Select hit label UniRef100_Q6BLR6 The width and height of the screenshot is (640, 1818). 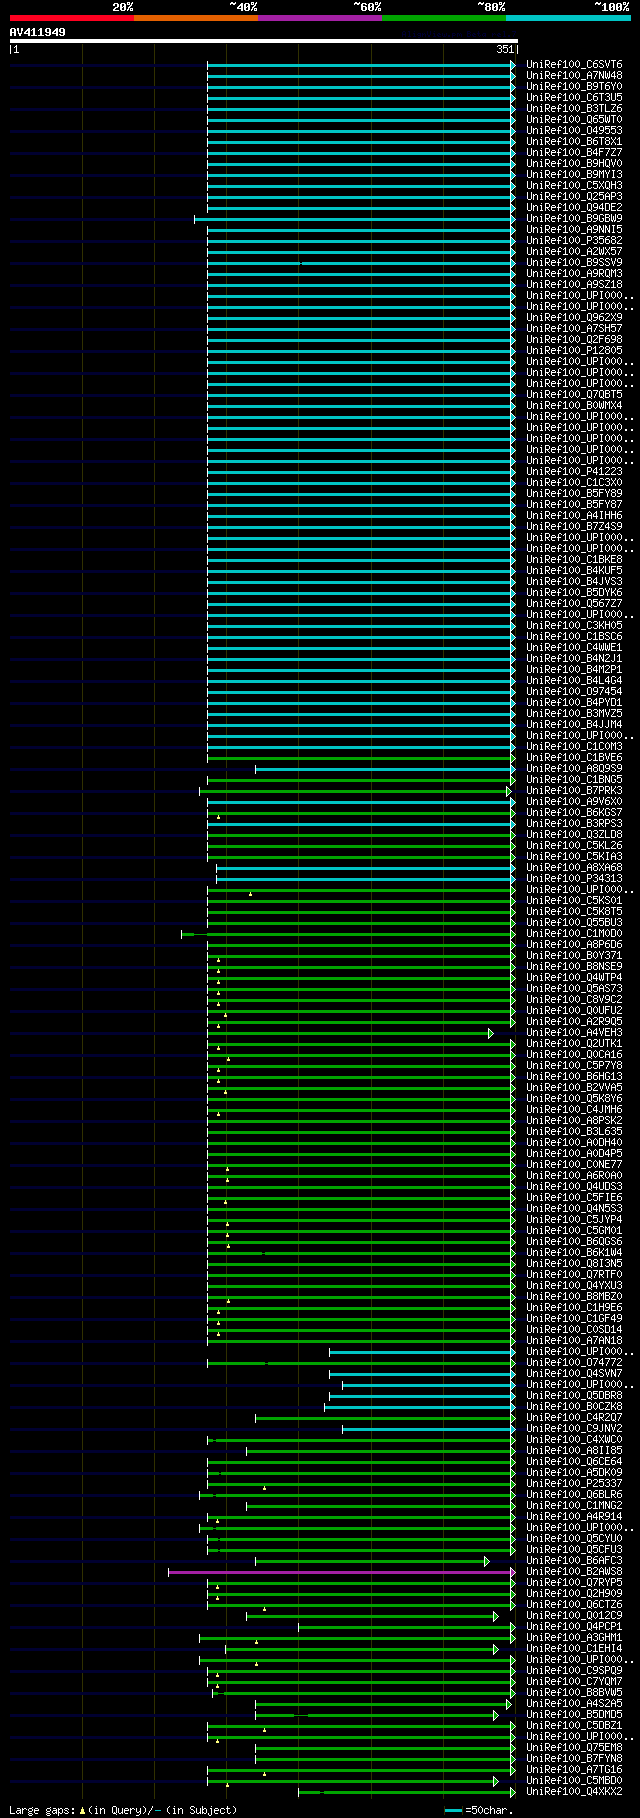click(574, 1495)
